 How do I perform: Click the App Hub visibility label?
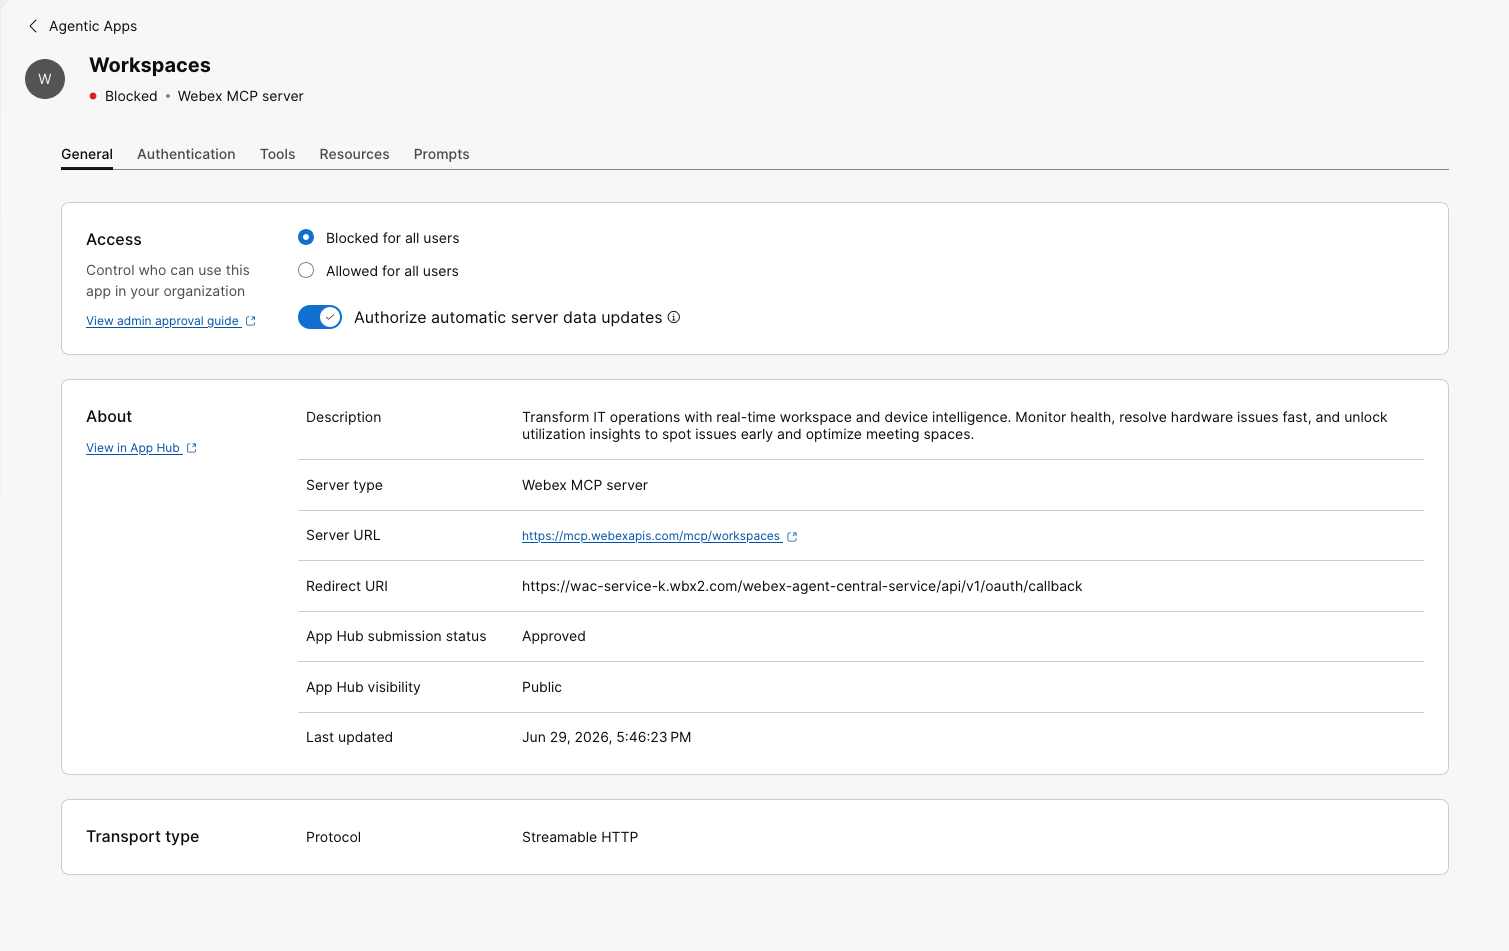pos(363,687)
